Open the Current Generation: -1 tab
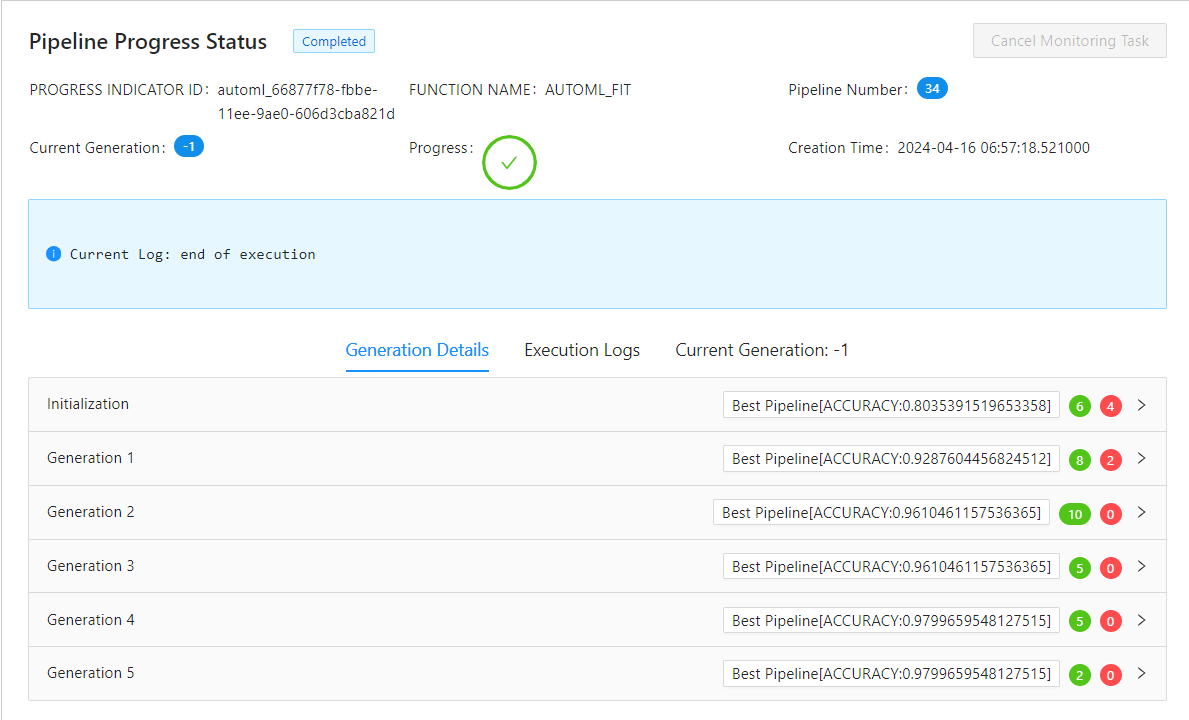Viewport: 1189px width, 720px height. [762, 350]
